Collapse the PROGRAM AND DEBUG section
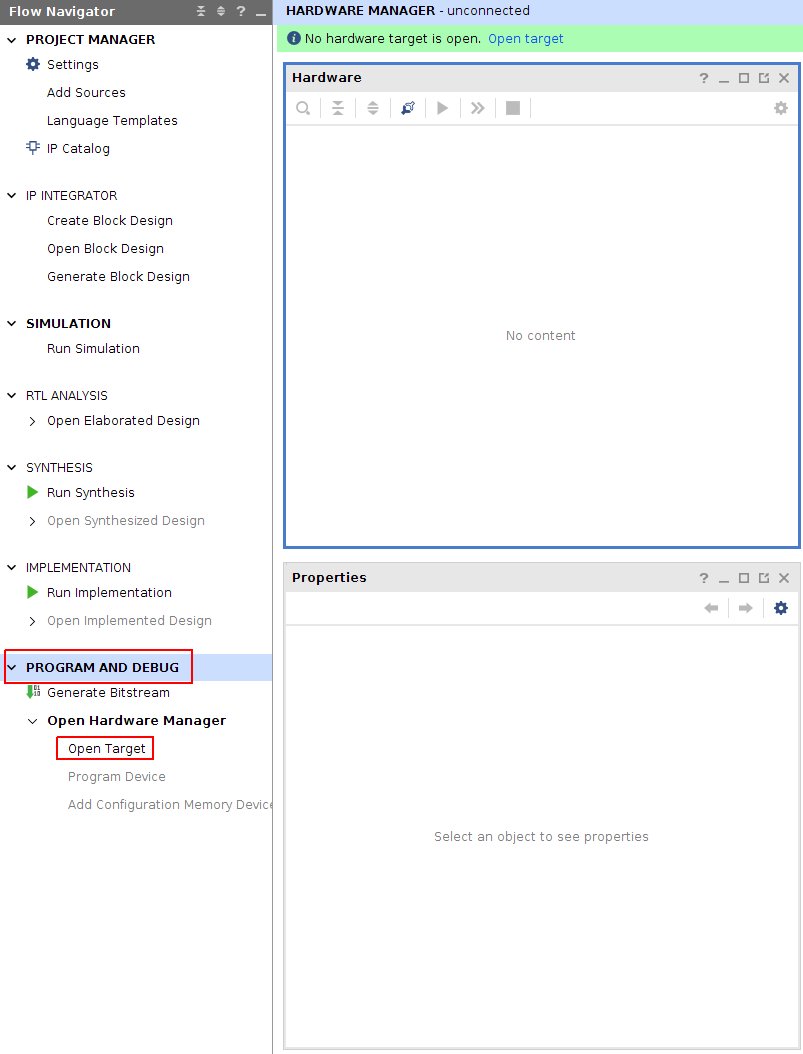 point(11,667)
